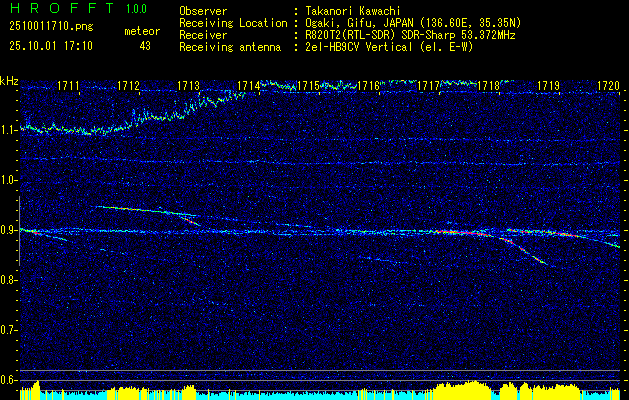Viewport: 629px width, 400px height.
Task: Click the kHz unit label
Action: click(x=10, y=80)
